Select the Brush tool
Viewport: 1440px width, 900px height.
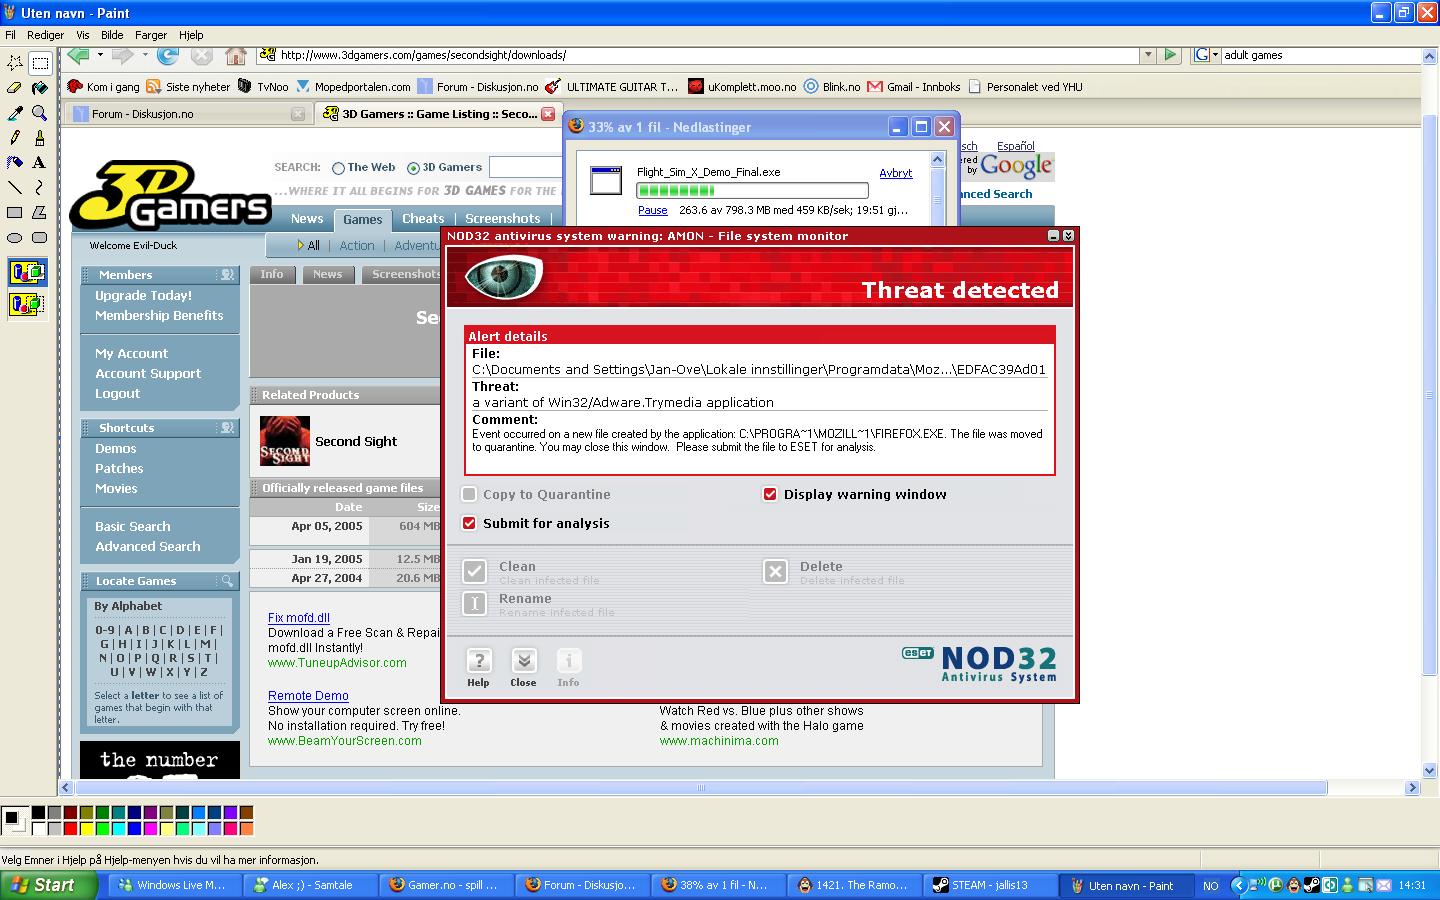[40, 138]
